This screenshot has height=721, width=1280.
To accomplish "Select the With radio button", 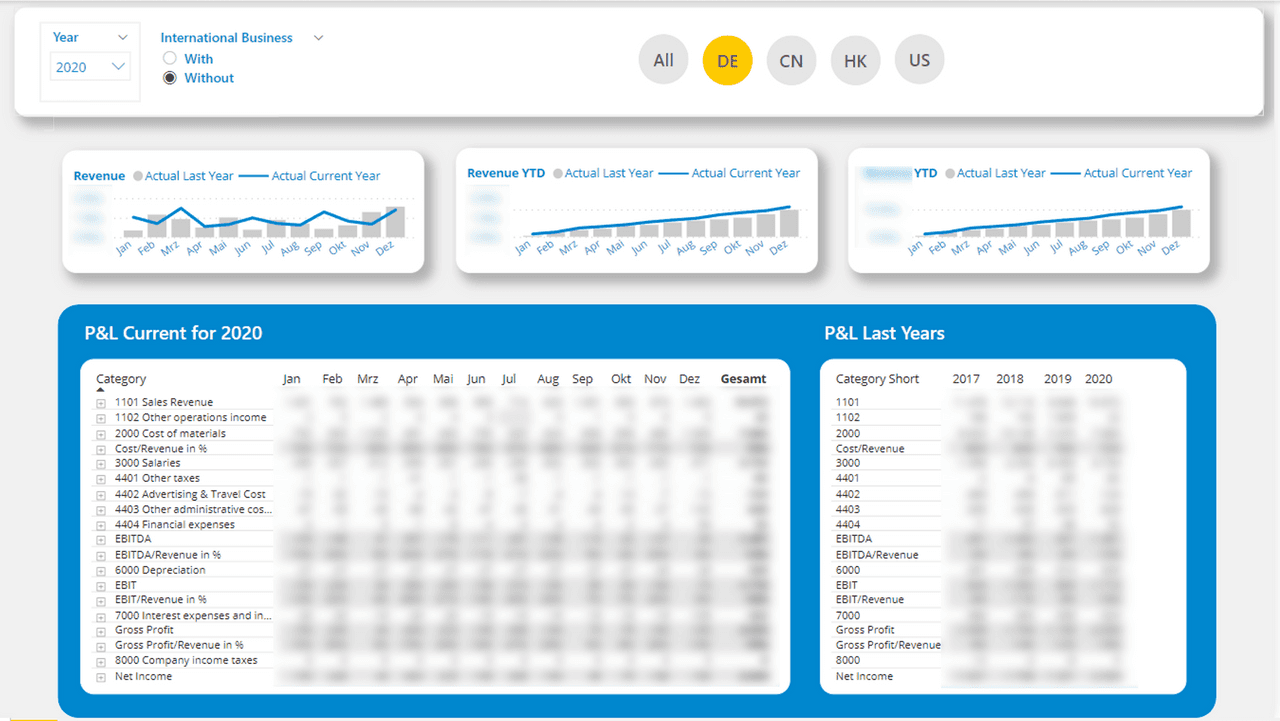I will point(170,58).
